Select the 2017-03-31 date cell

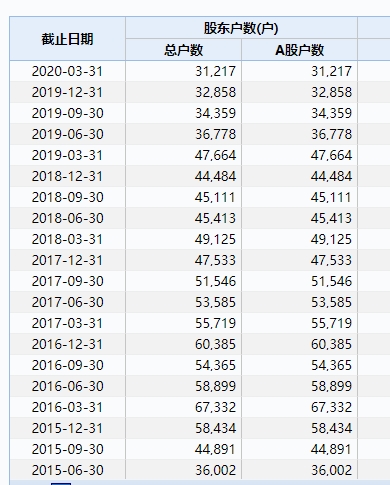point(67,323)
